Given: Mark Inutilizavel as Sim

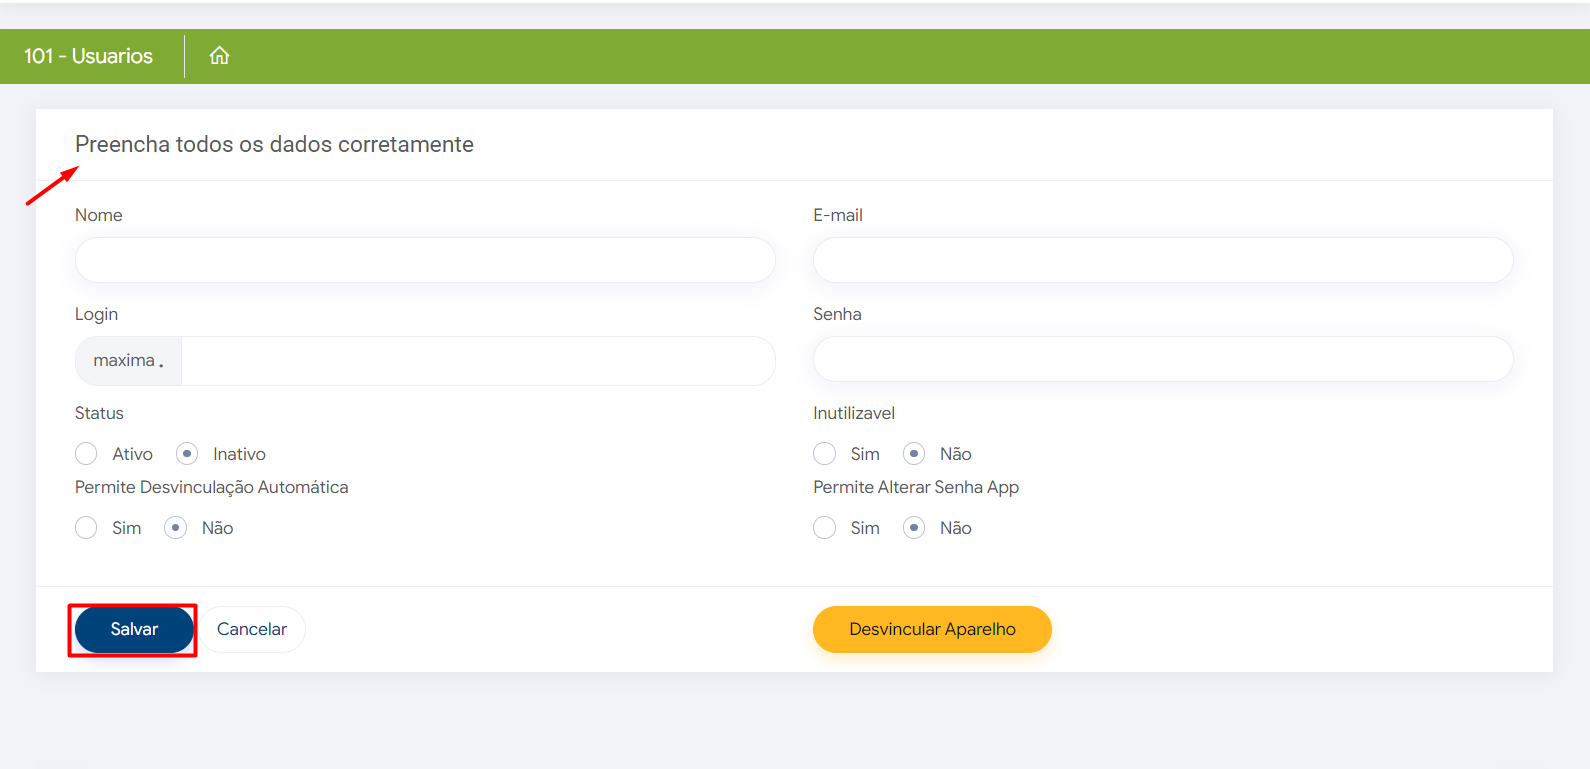Looking at the screenshot, I should [x=825, y=454].
